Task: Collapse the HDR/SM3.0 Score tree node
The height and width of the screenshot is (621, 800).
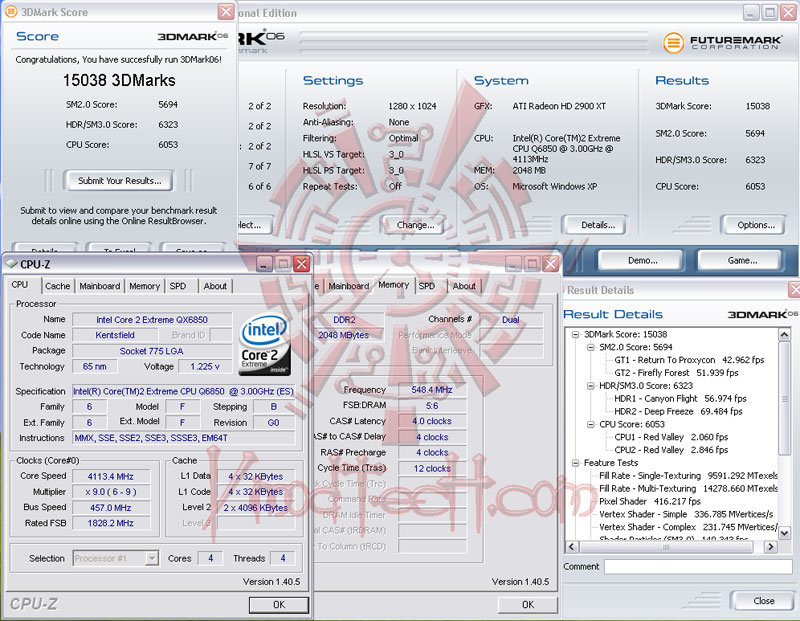Action: coord(591,386)
